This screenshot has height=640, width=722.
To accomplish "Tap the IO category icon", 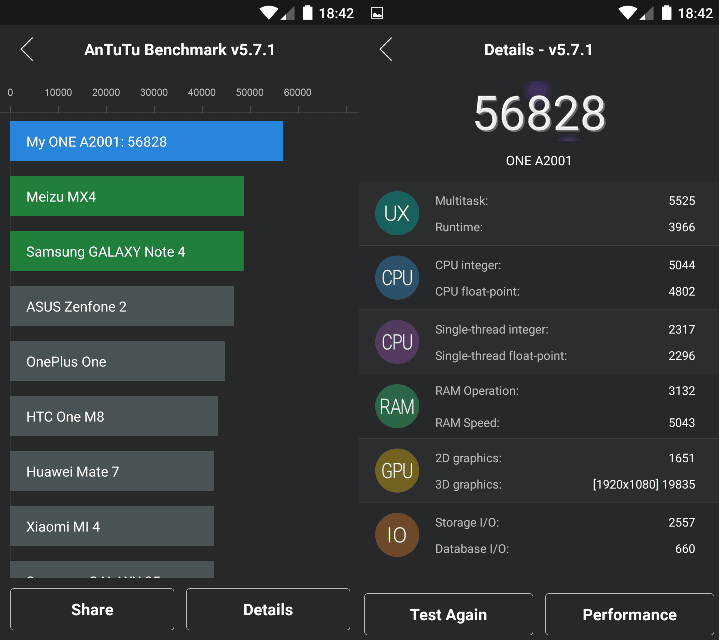I will pos(397,535).
